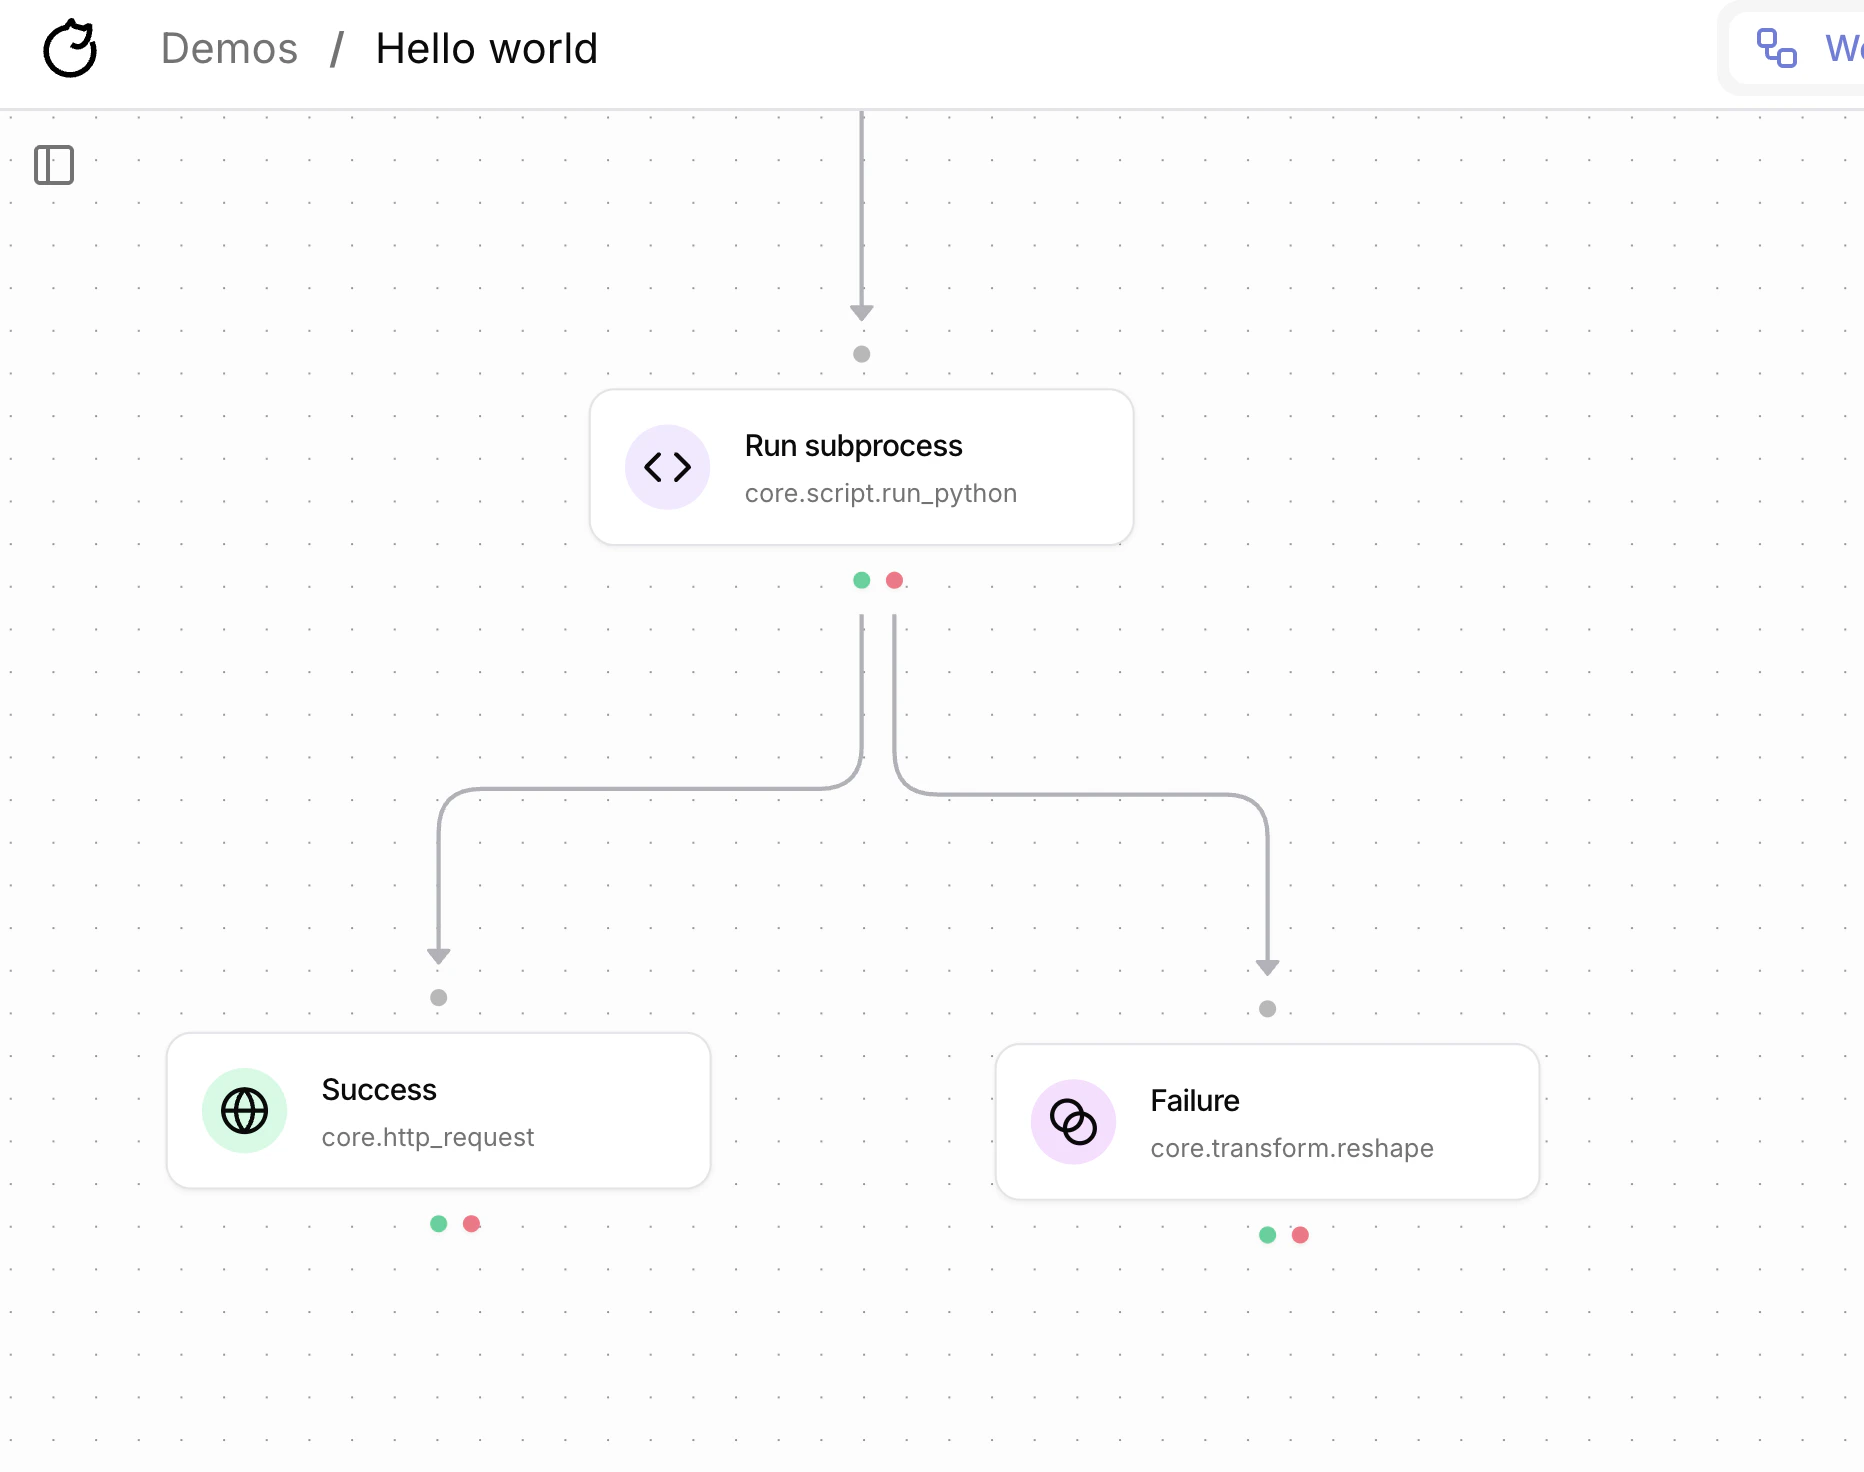Click the workflow graph icon in top-right button

click(1775, 45)
